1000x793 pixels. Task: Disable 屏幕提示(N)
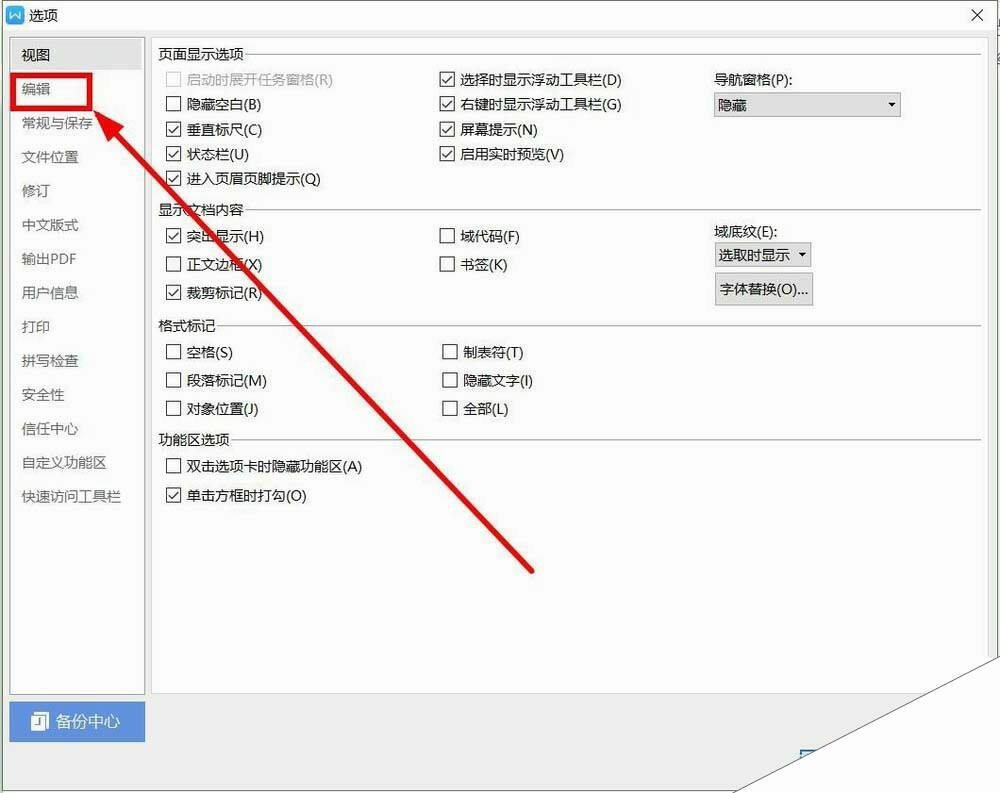447,130
